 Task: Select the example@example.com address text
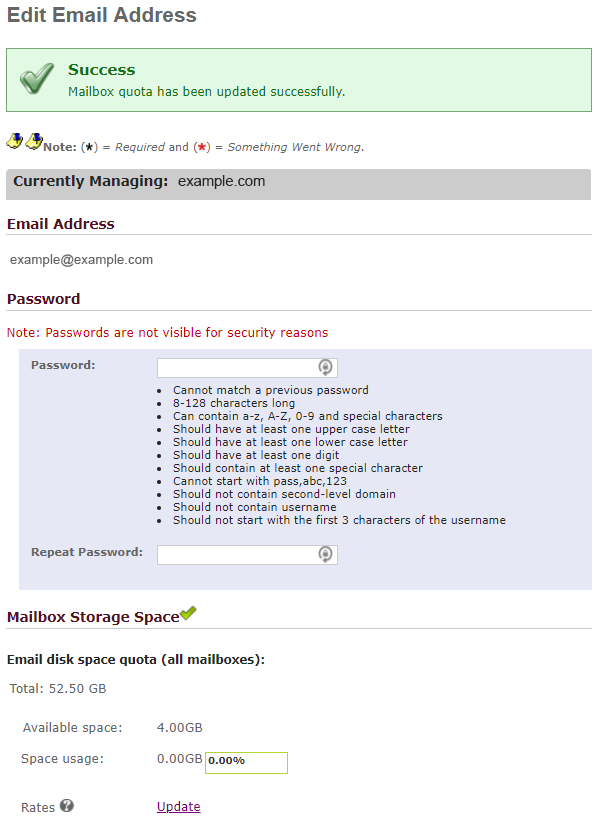point(81,259)
